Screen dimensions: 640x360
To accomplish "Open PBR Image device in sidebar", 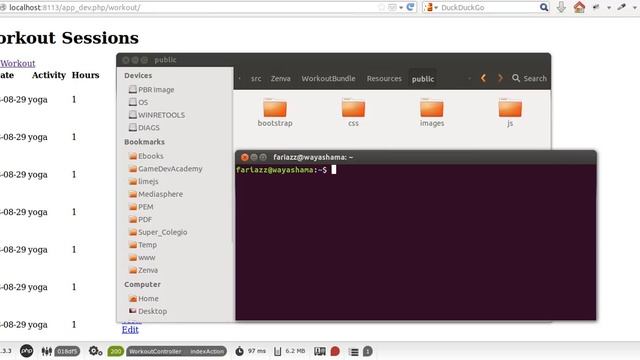I will tap(151, 89).
